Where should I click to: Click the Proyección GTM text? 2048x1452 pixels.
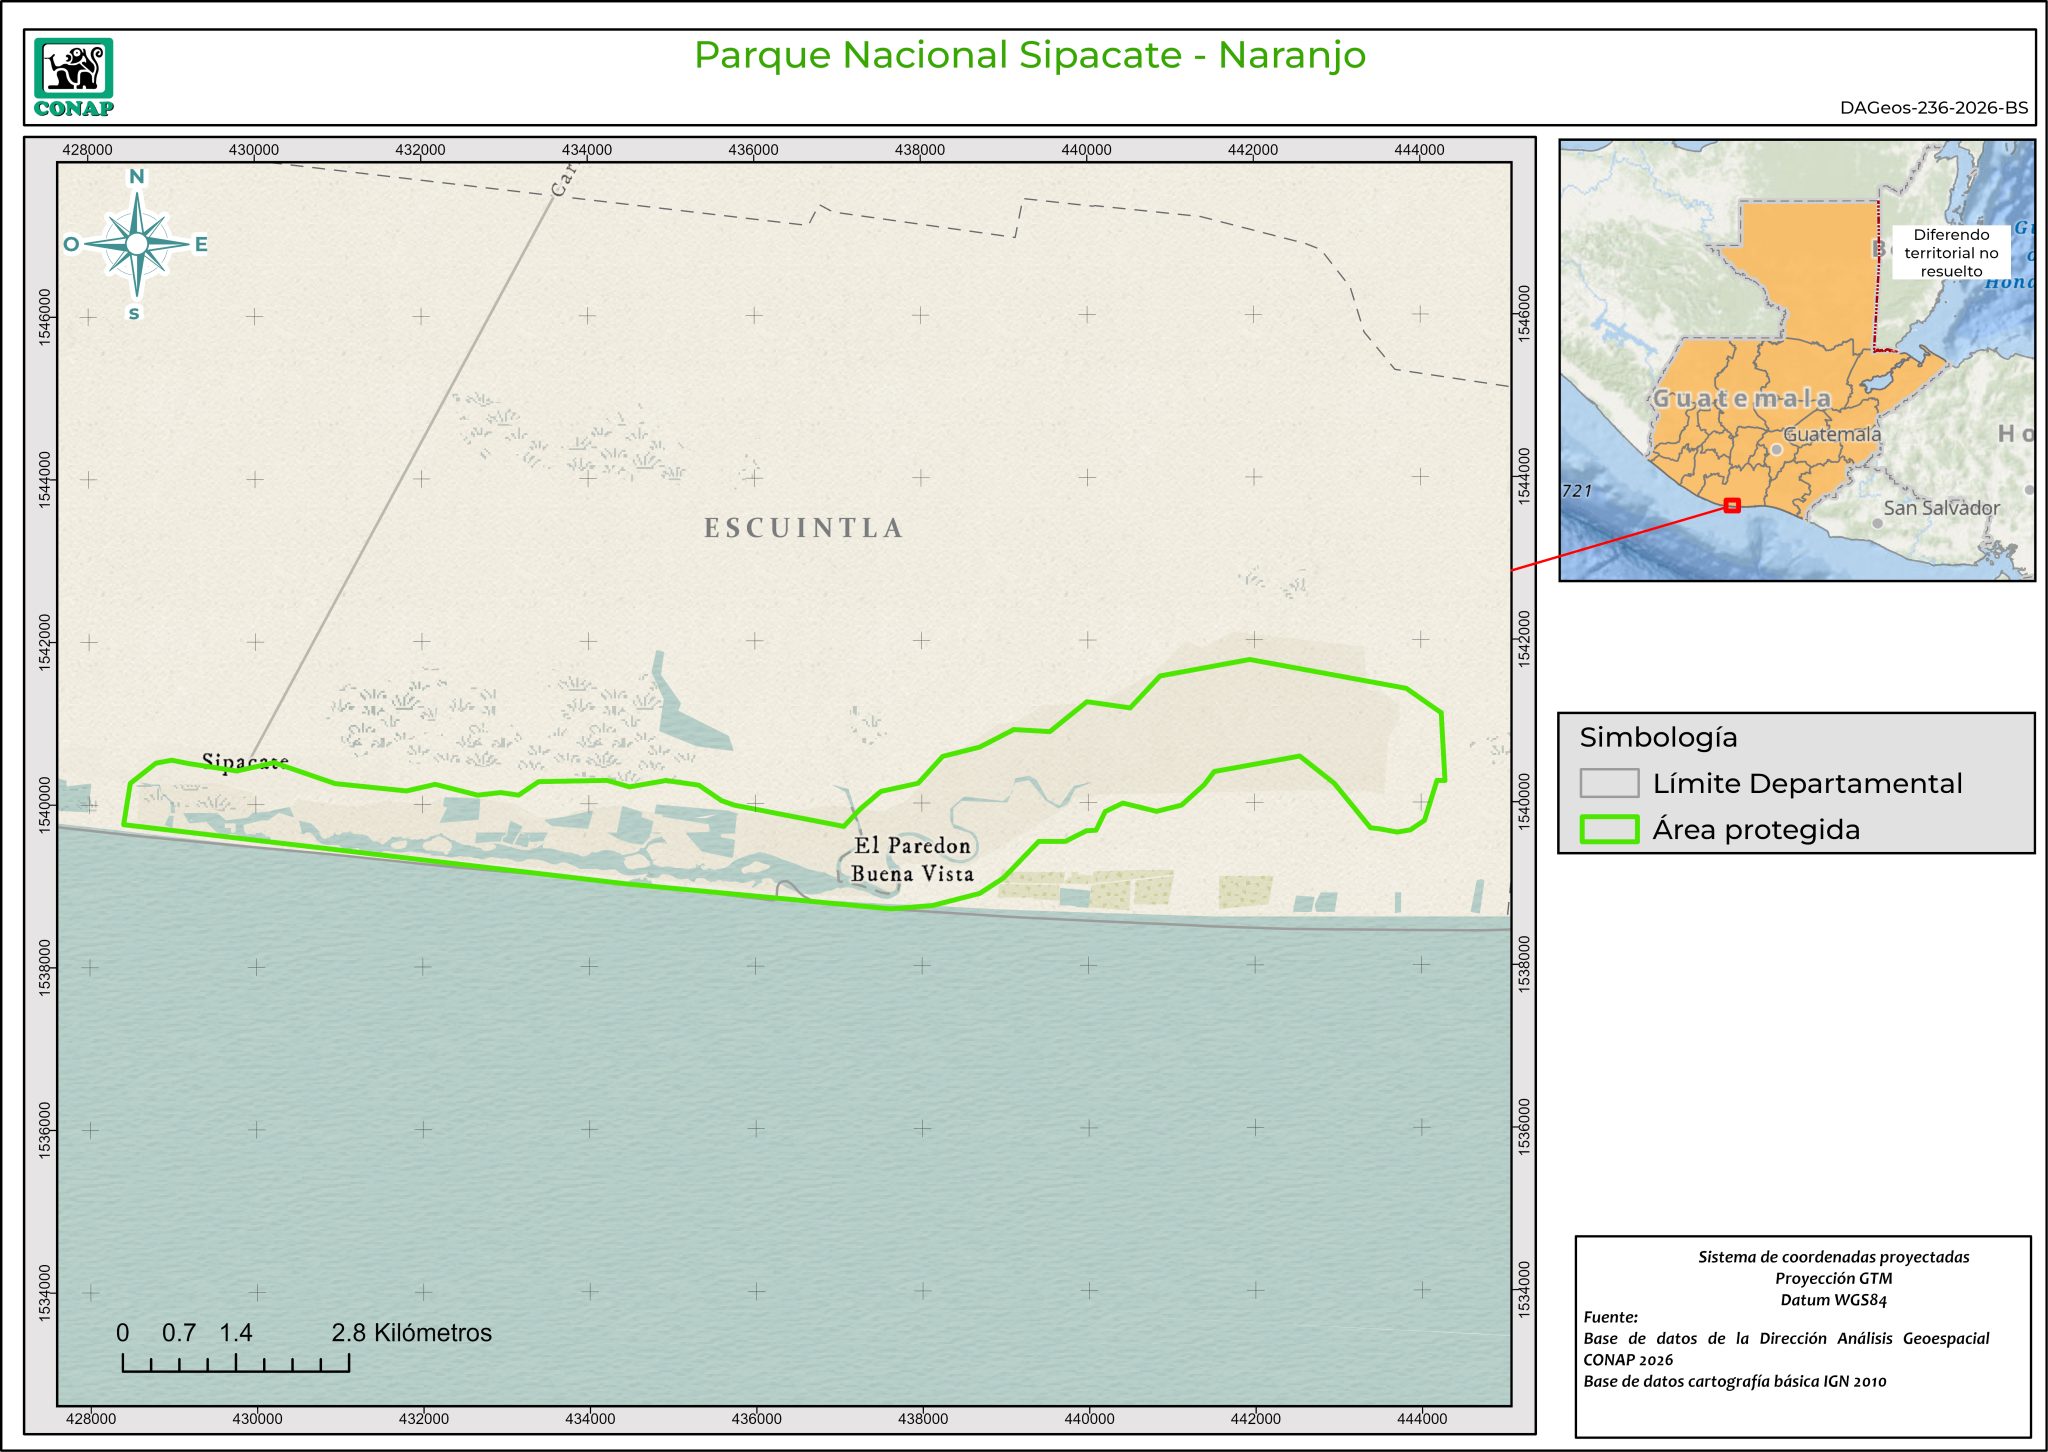point(1833,1278)
